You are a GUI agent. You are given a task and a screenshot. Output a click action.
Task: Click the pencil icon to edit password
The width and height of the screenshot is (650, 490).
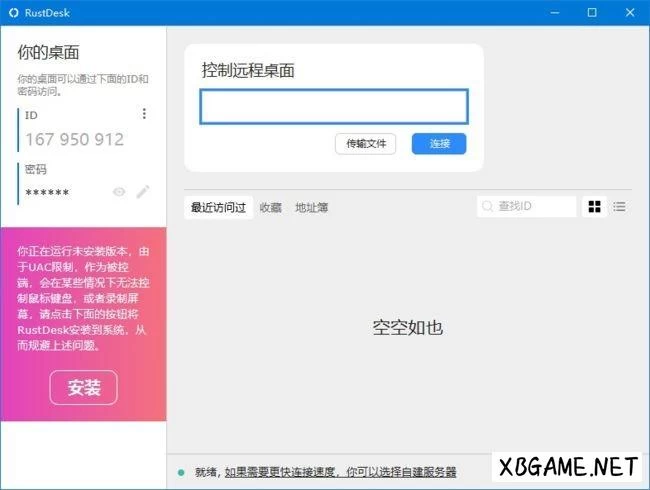click(143, 192)
